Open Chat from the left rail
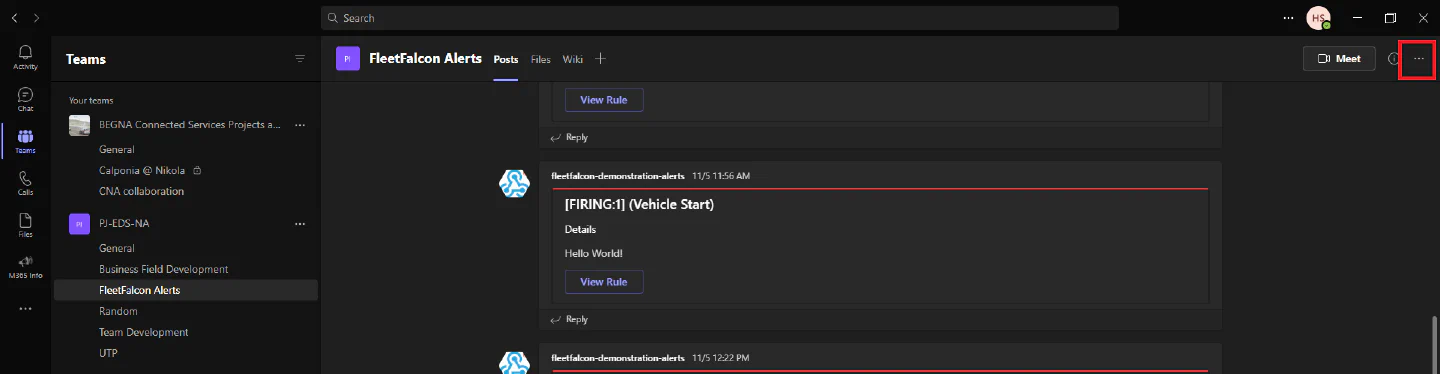Image resolution: width=1440 pixels, height=374 pixels. 26,99
